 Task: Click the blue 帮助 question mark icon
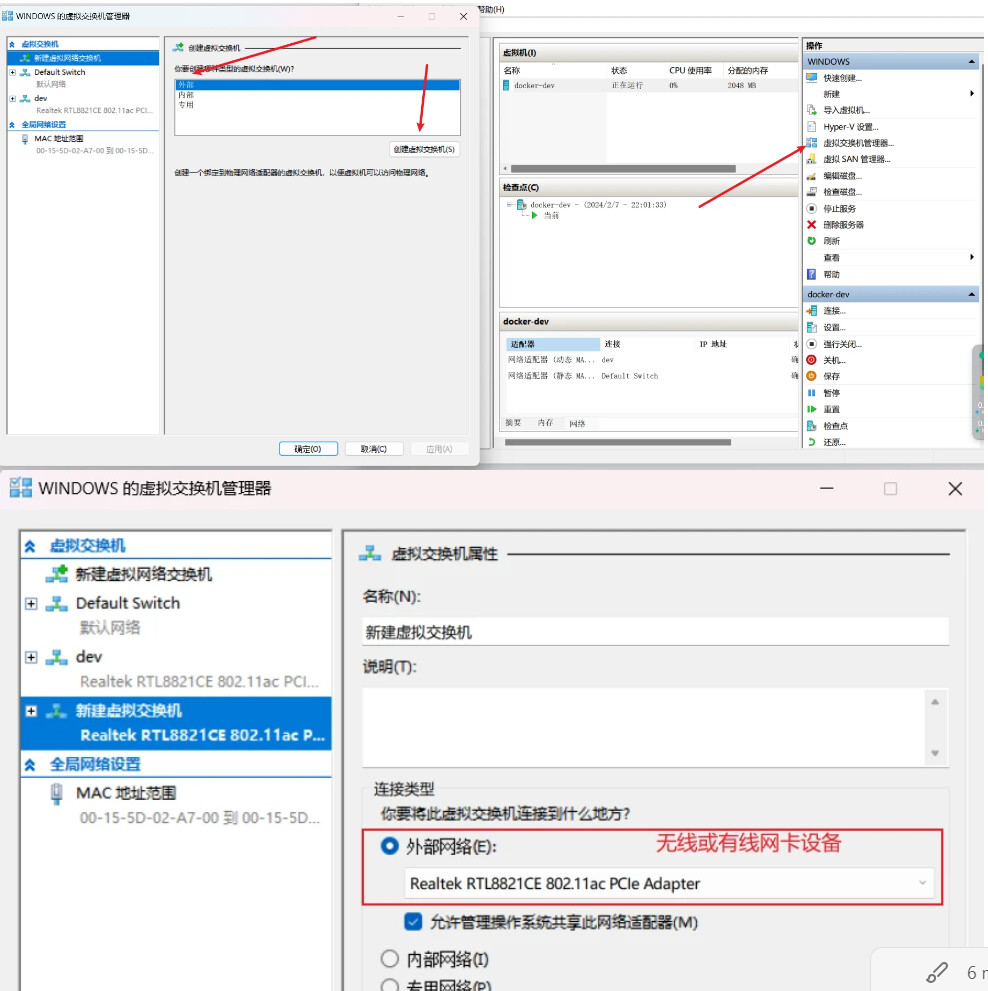(812, 274)
